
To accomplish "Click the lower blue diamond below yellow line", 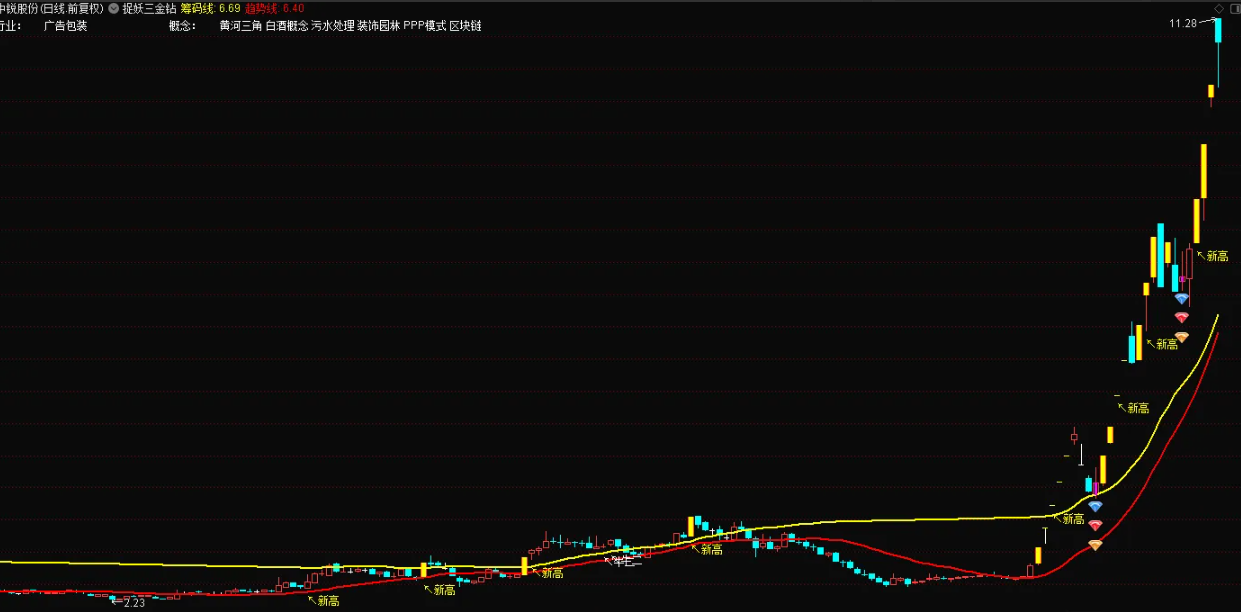I will [1095, 506].
